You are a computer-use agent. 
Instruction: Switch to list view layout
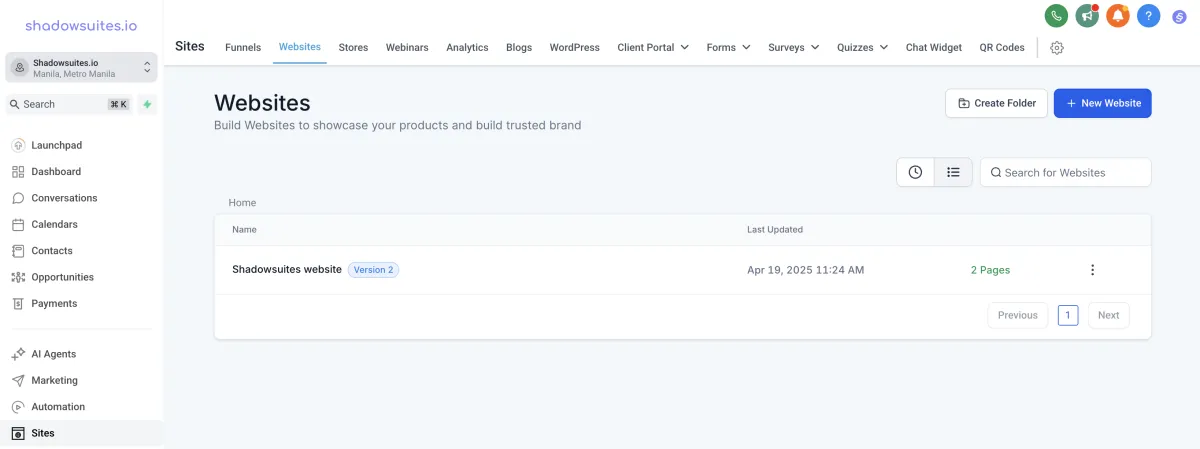(x=953, y=172)
